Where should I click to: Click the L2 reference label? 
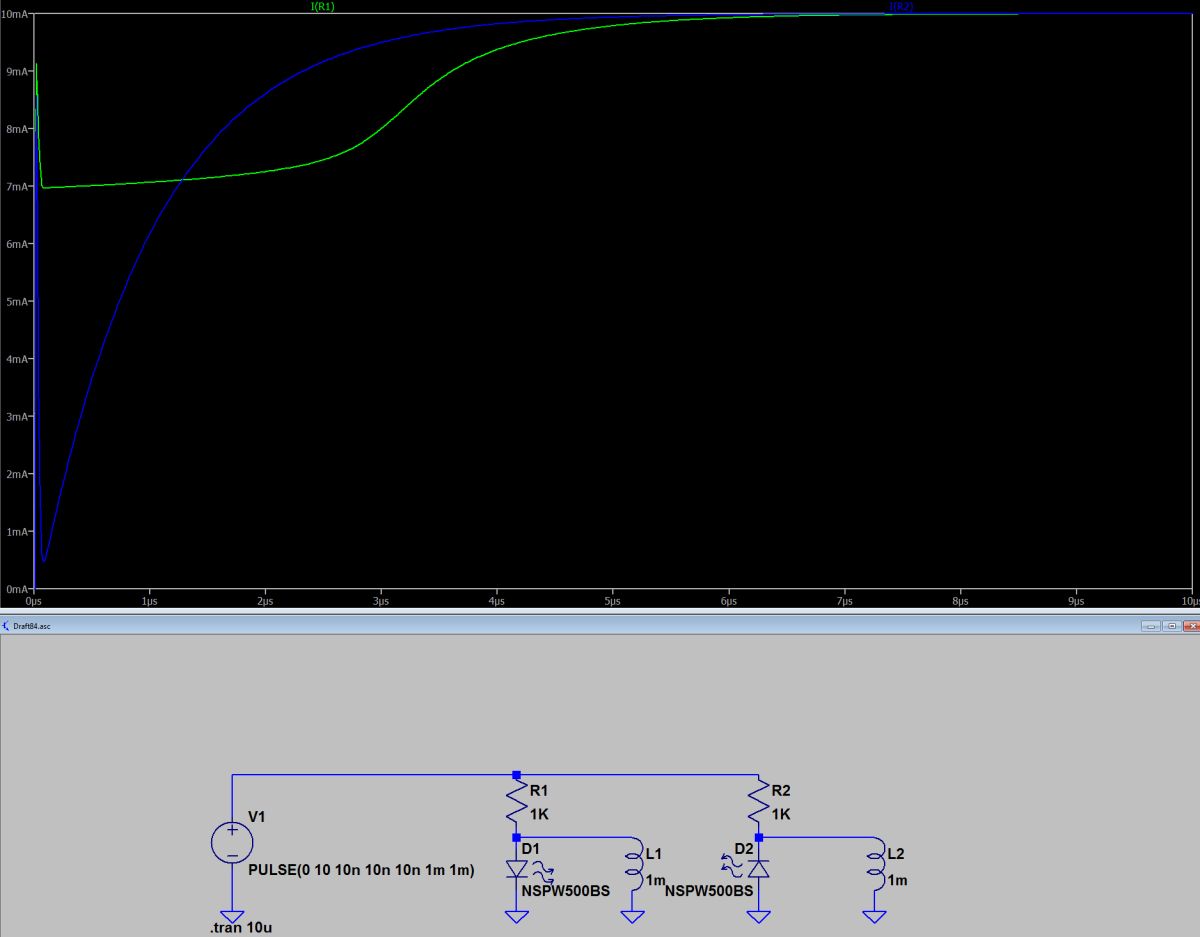click(896, 854)
